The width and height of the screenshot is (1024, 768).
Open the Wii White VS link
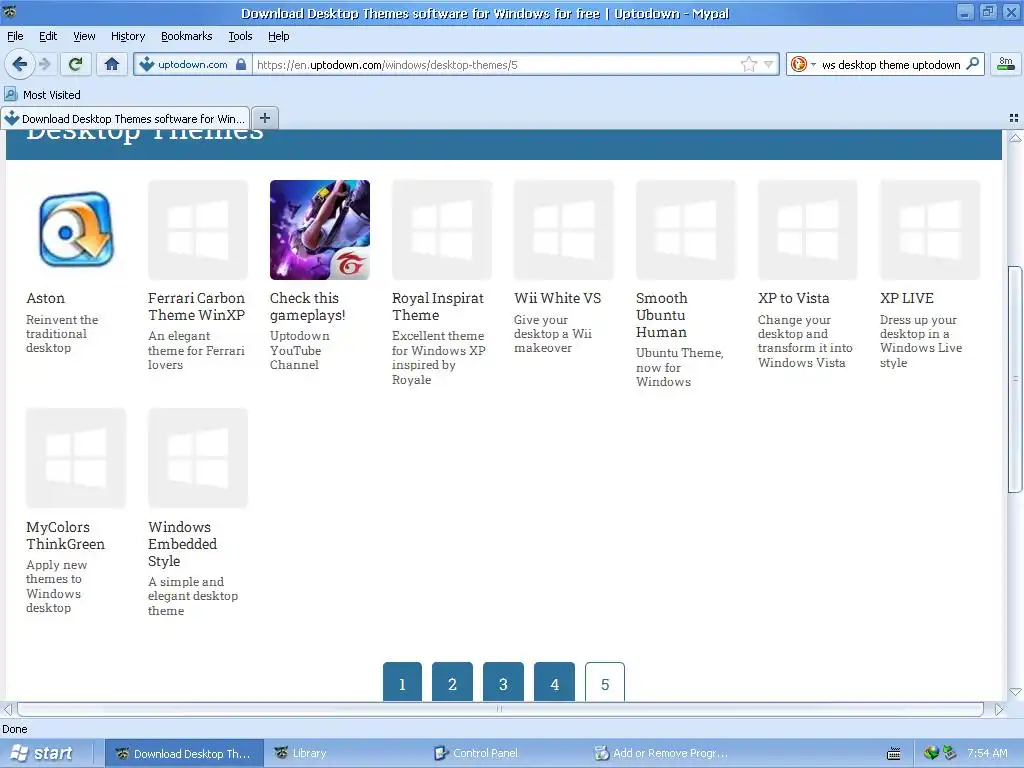tap(557, 298)
